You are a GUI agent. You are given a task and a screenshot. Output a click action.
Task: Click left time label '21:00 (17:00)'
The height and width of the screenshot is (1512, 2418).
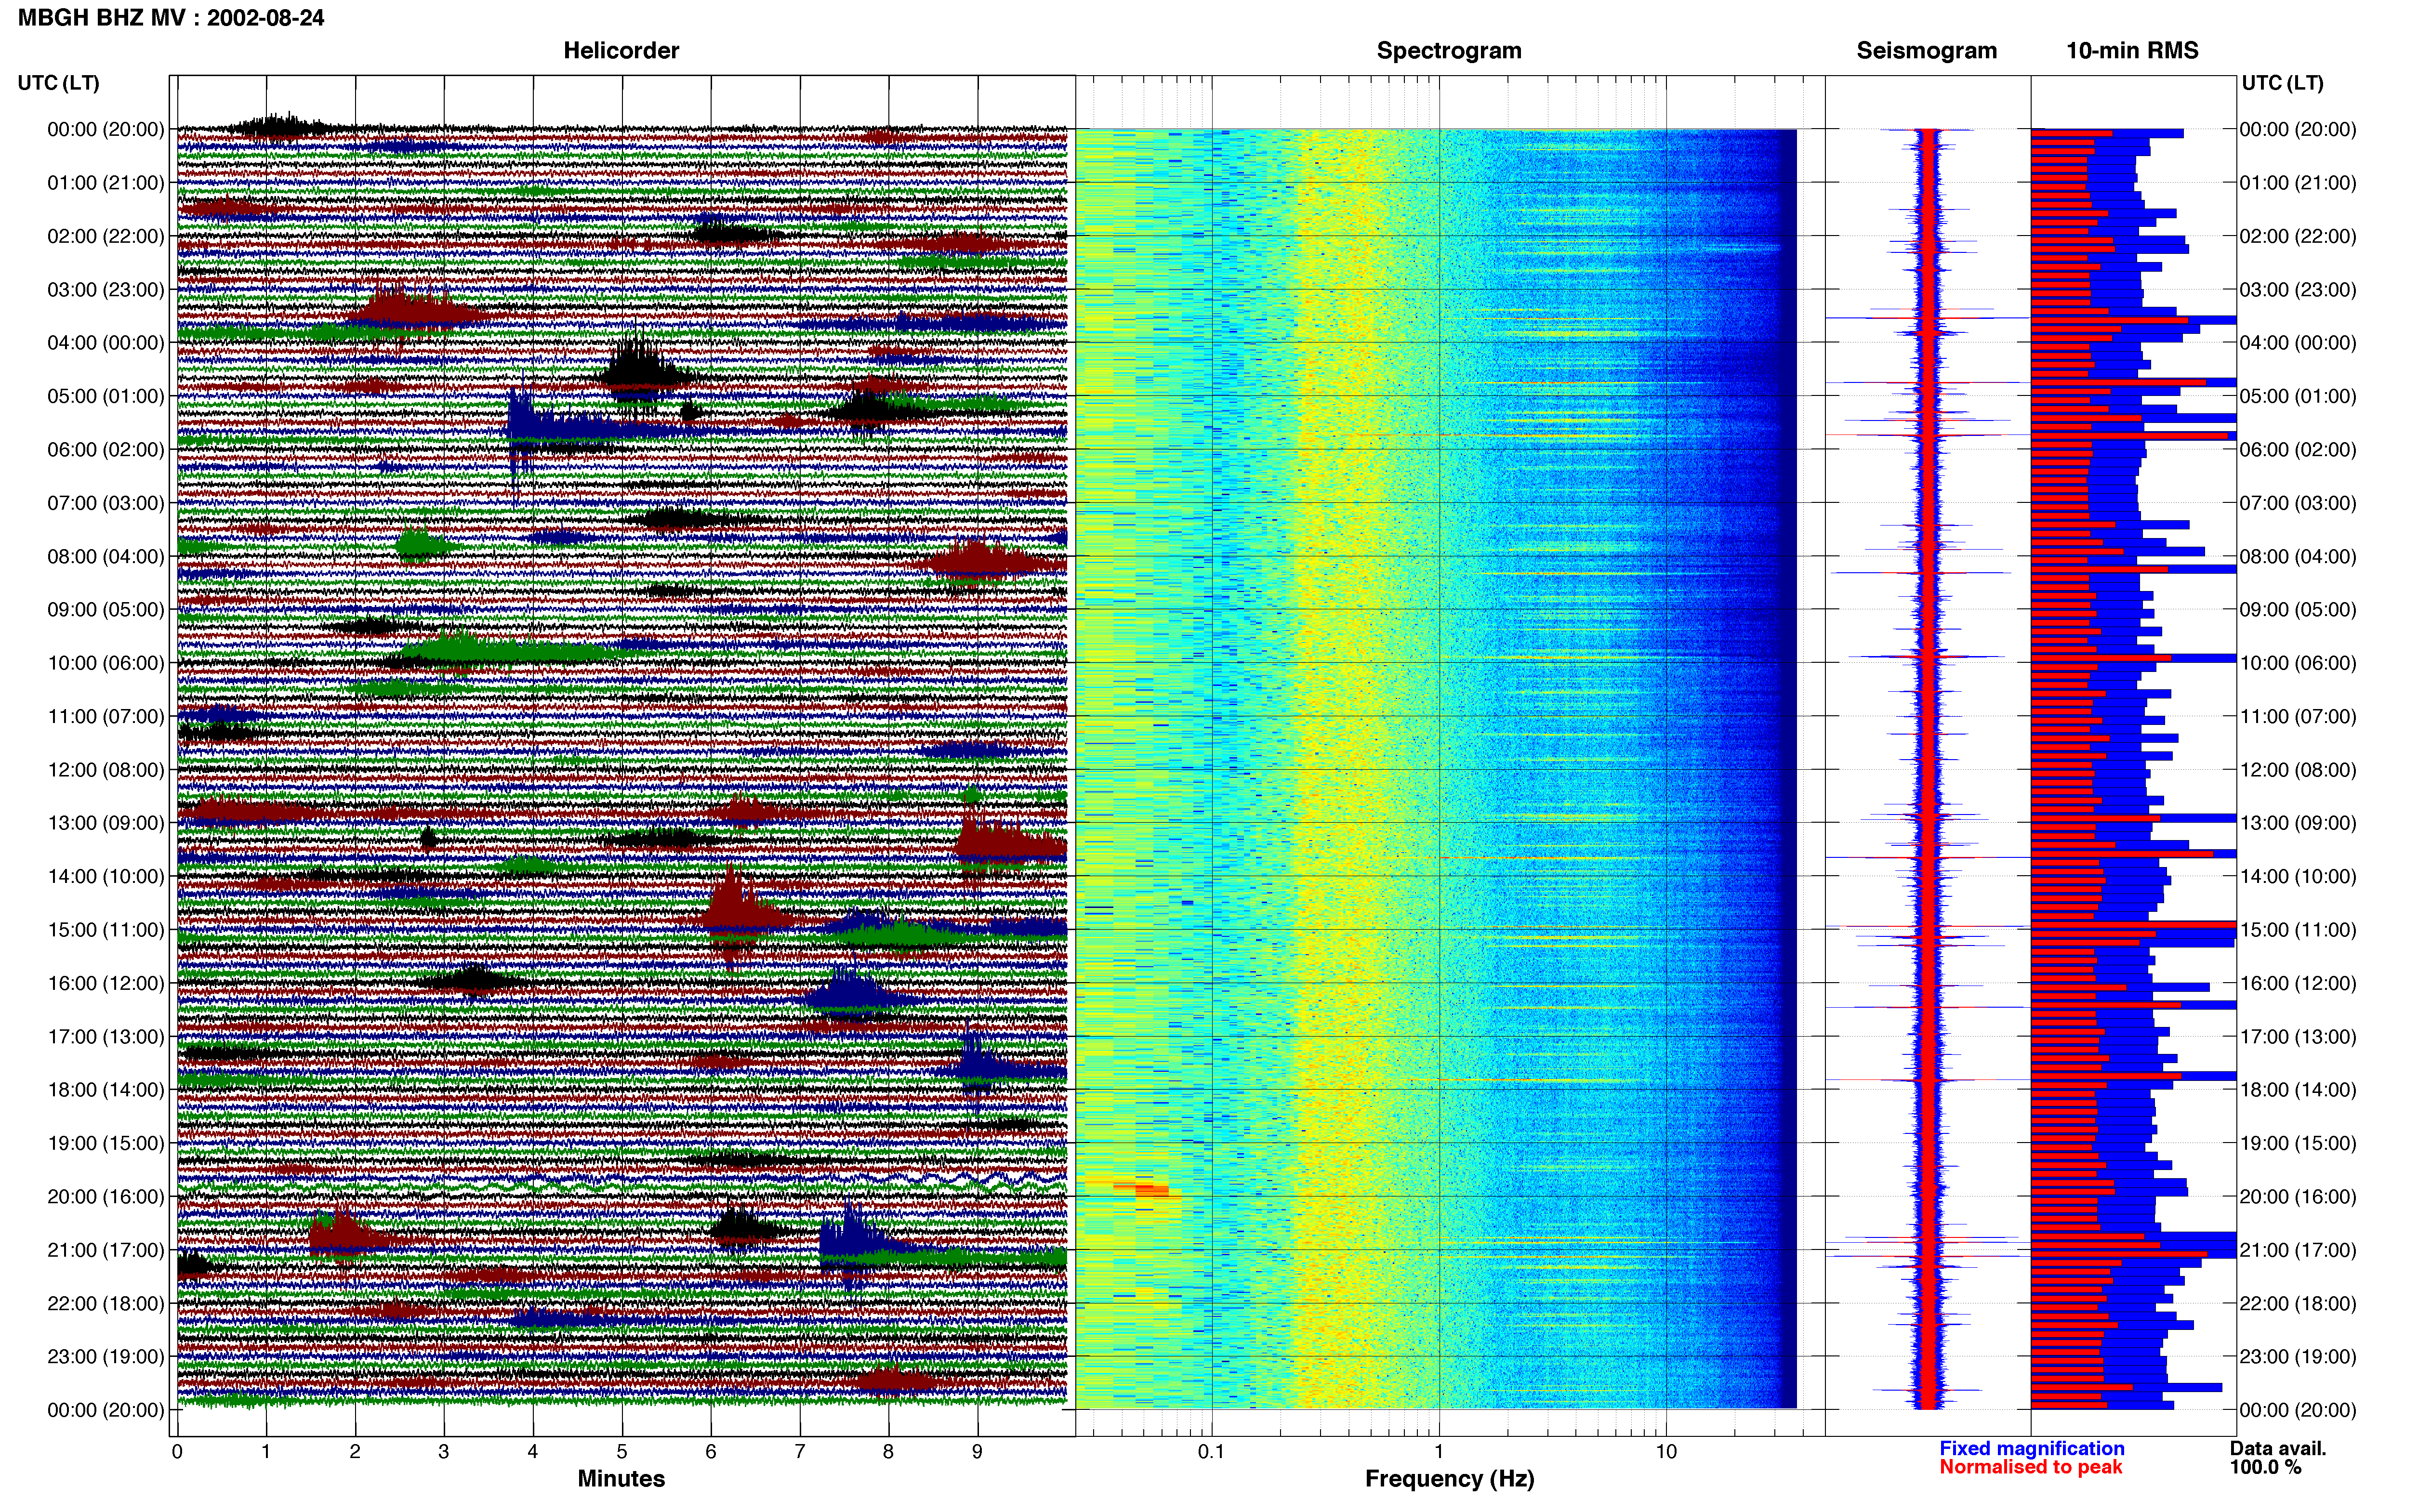coord(106,1250)
